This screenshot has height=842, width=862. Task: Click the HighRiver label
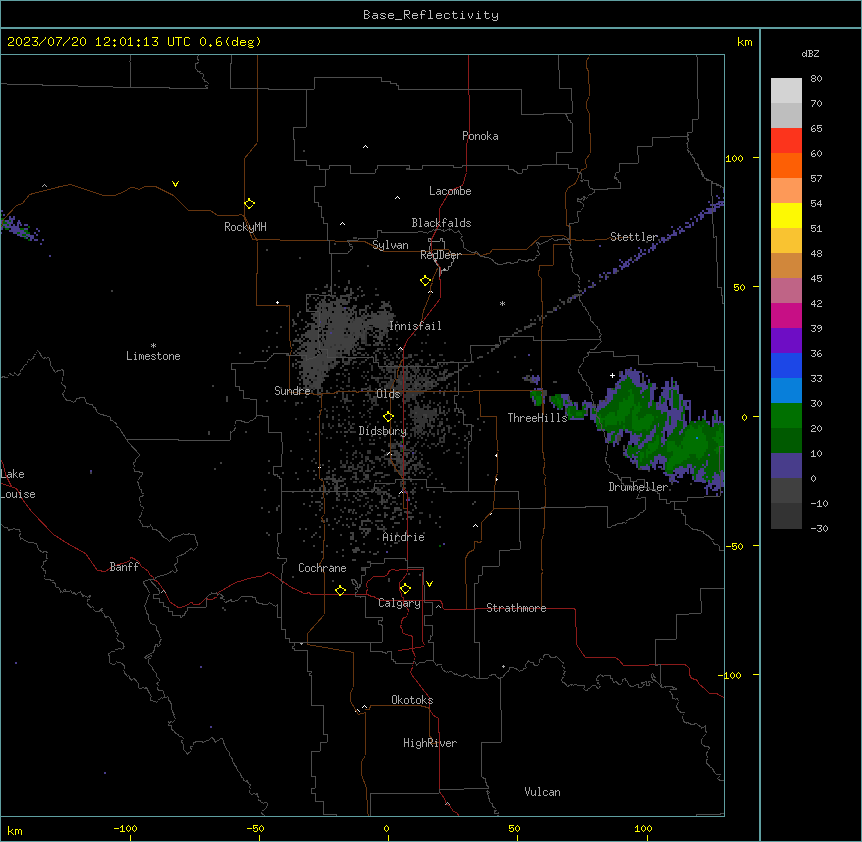(430, 743)
